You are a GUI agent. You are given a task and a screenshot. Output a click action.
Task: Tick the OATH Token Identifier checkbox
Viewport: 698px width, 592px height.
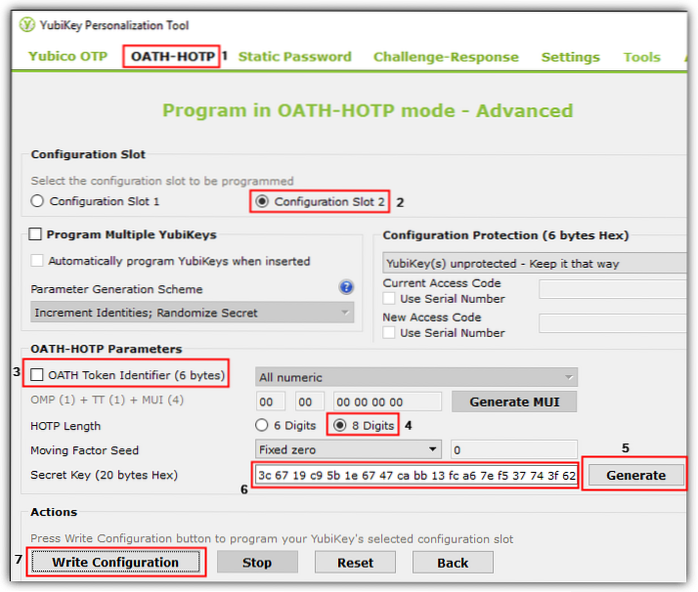38,375
